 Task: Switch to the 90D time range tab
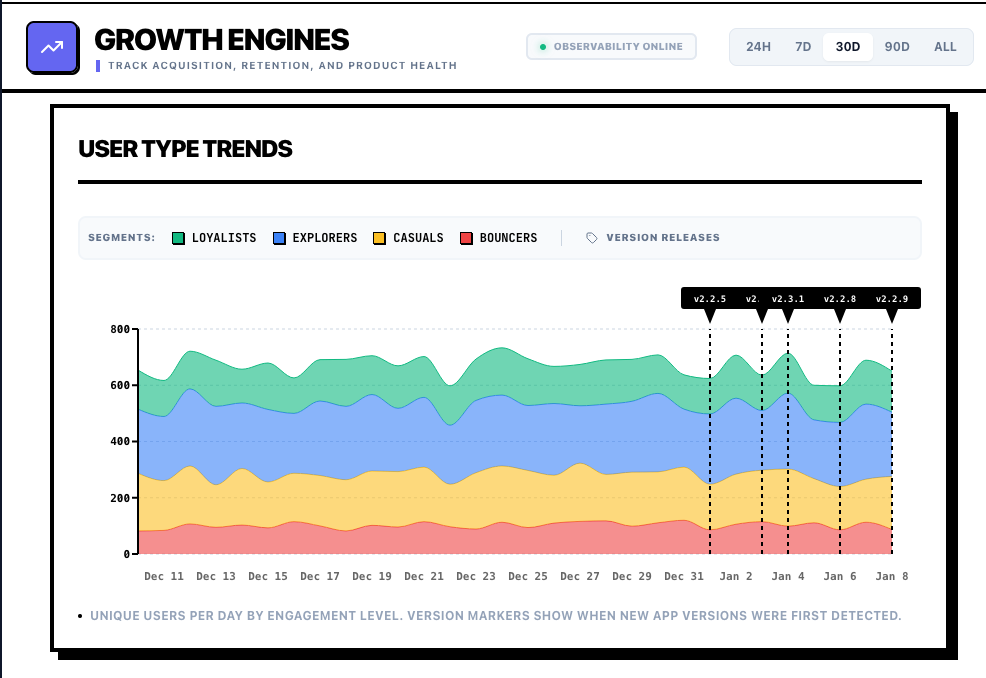(x=897, y=46)
